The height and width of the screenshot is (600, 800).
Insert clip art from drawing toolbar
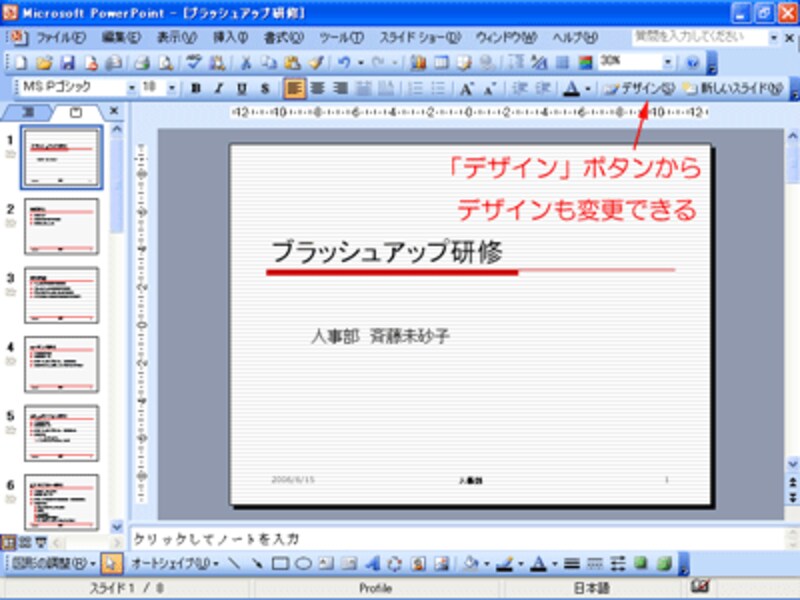pos(418,563)
